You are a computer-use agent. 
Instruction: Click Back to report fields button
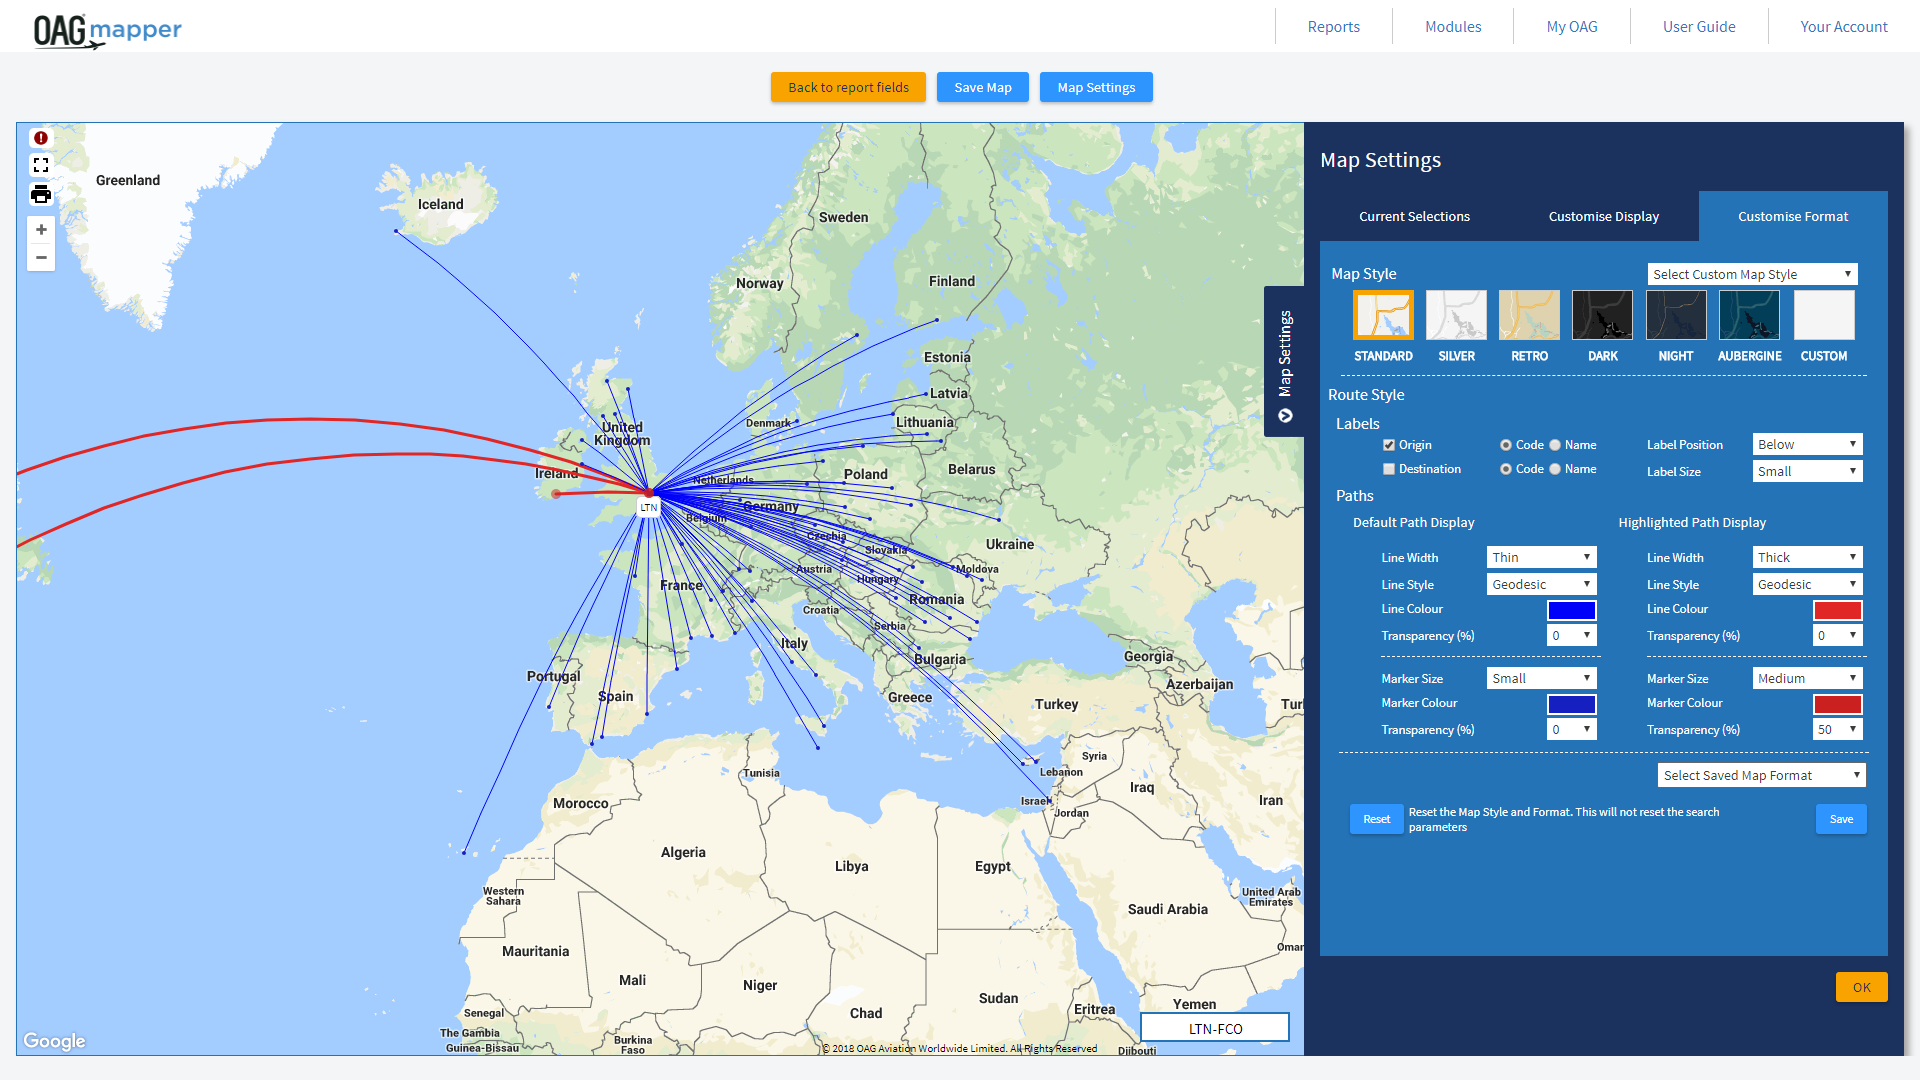(848, 87)
